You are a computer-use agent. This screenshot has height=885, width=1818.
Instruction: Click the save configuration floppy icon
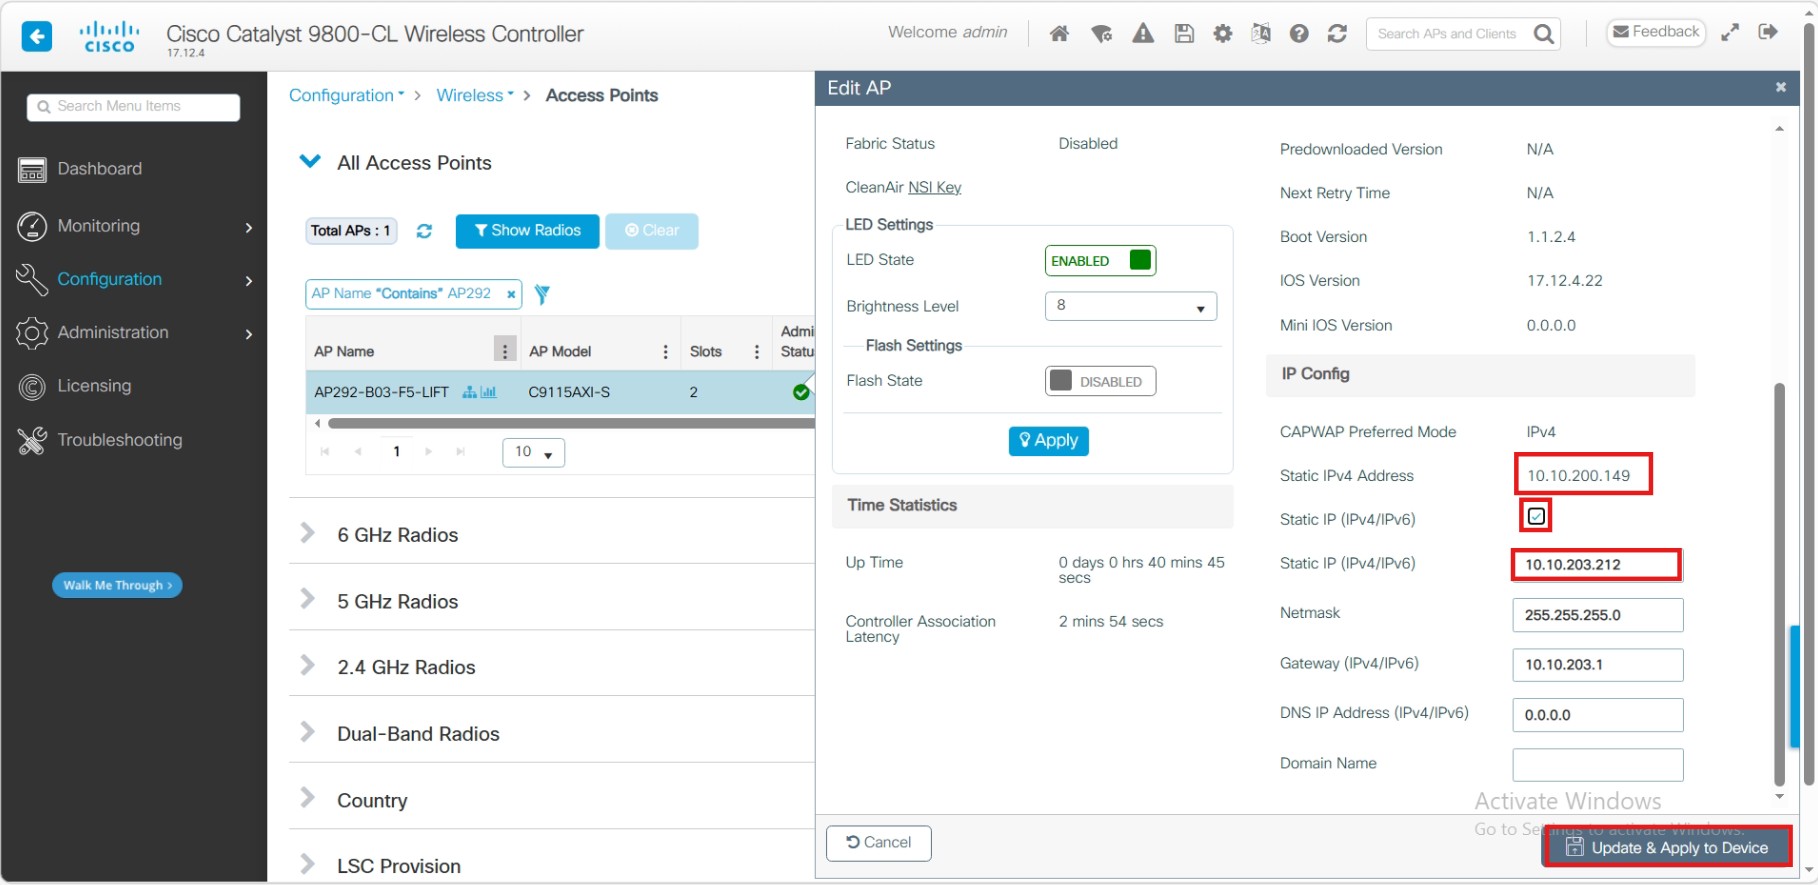[1184, 34]
